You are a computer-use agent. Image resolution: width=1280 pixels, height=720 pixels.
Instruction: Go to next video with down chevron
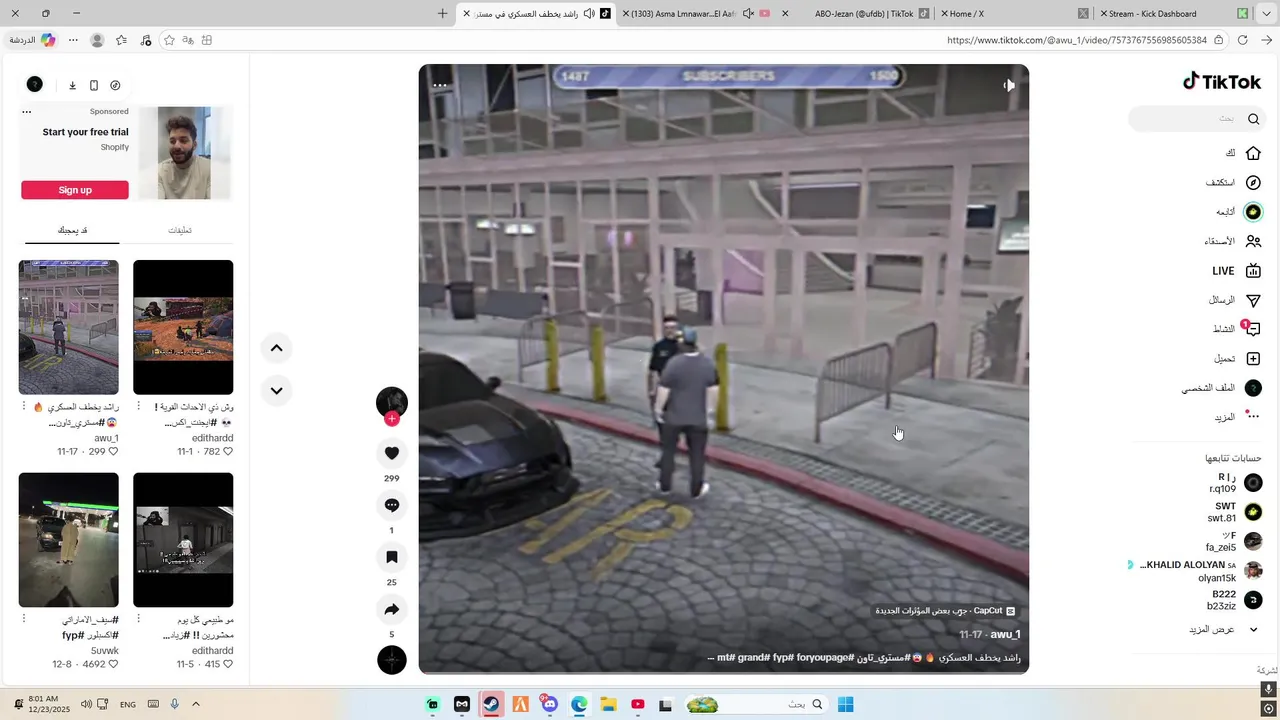[277, 390]
